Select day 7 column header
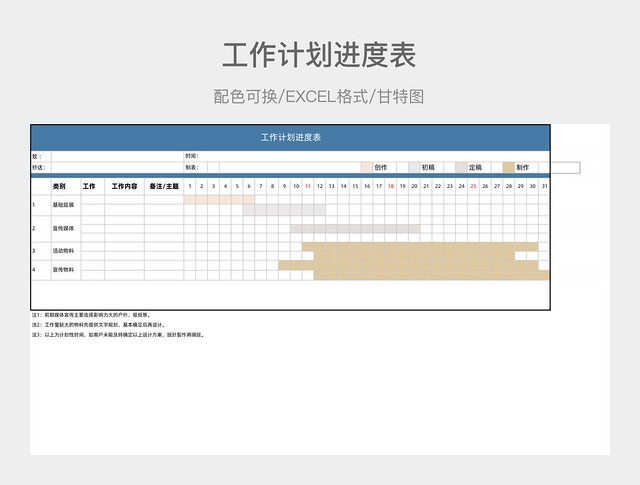640x485 pixels. point(261,186)
